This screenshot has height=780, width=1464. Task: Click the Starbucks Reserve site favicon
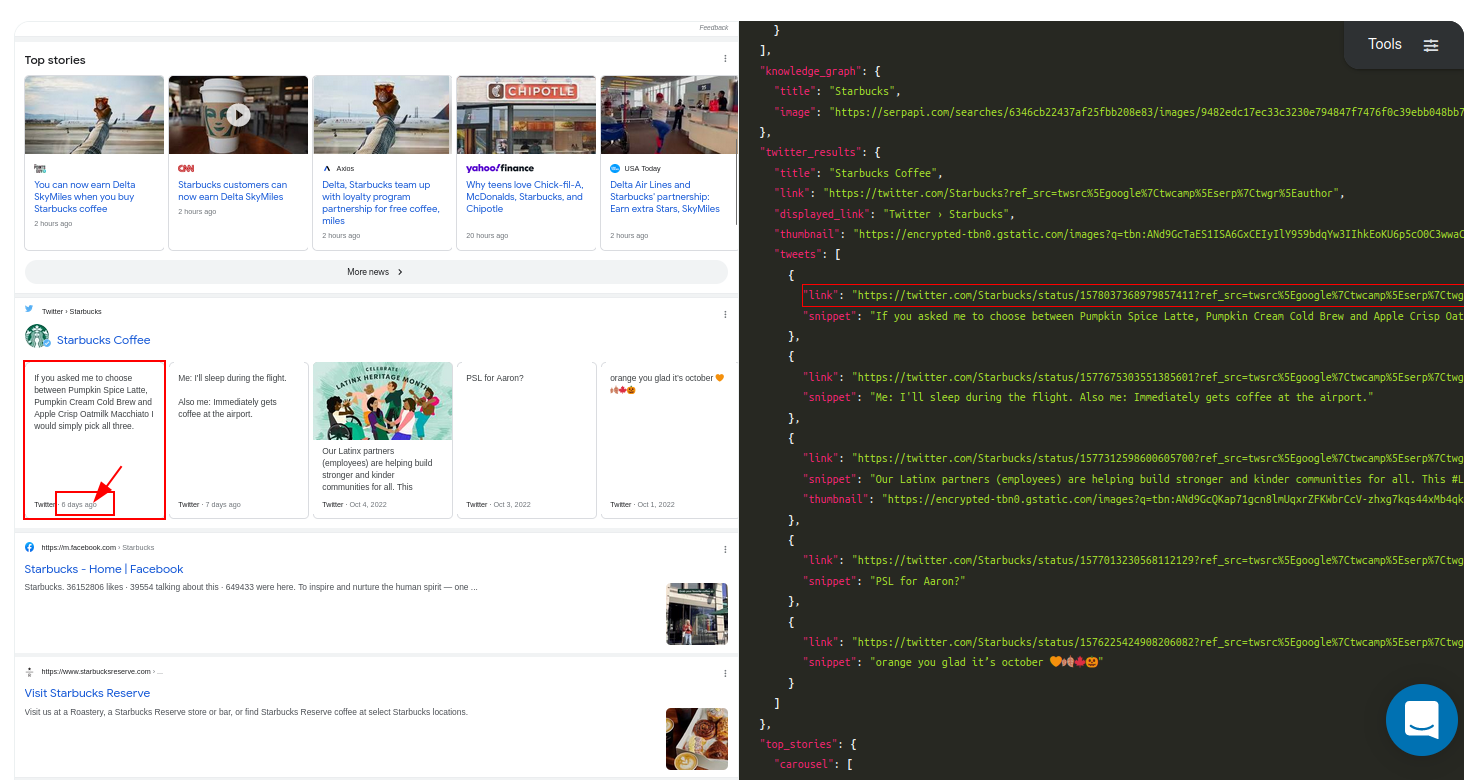click(x=31, y=671)
